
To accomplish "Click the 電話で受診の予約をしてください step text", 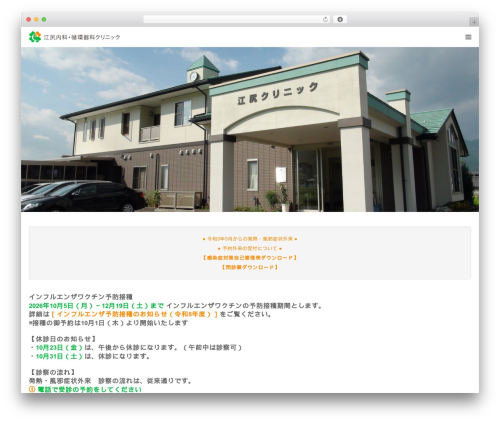I will click(89, 389).
